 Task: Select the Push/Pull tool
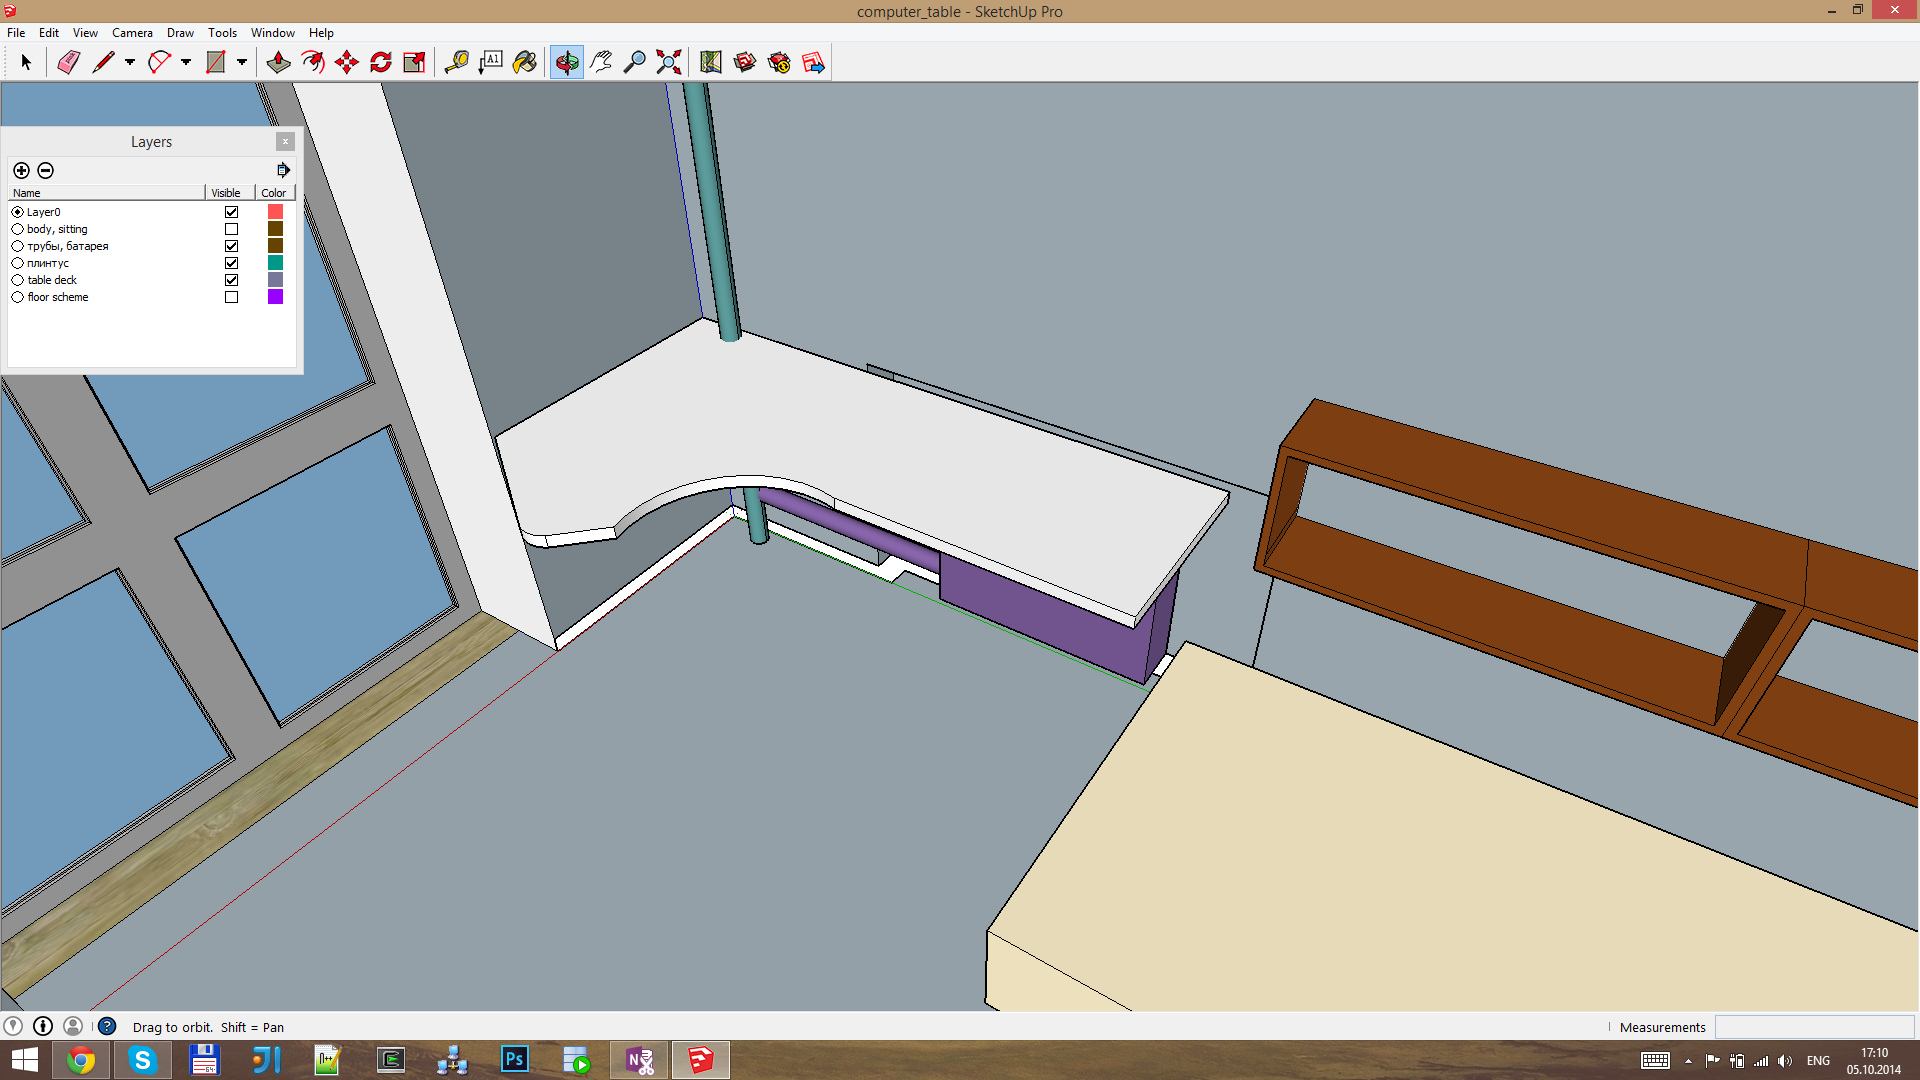pos(278,62)
